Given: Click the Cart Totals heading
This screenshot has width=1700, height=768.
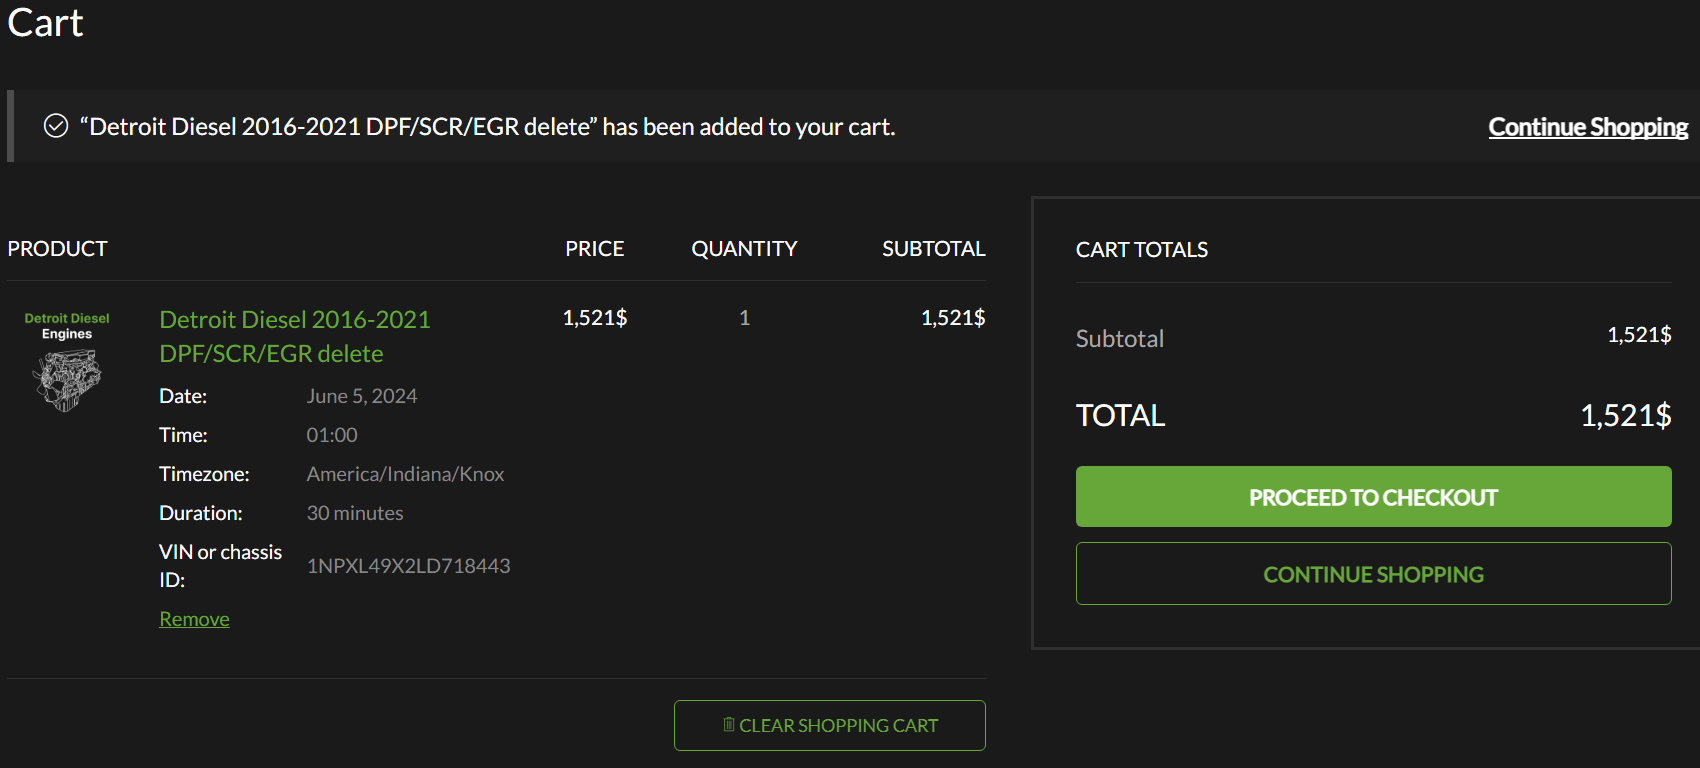Looking at the screenshot, I should [1141, 250].
